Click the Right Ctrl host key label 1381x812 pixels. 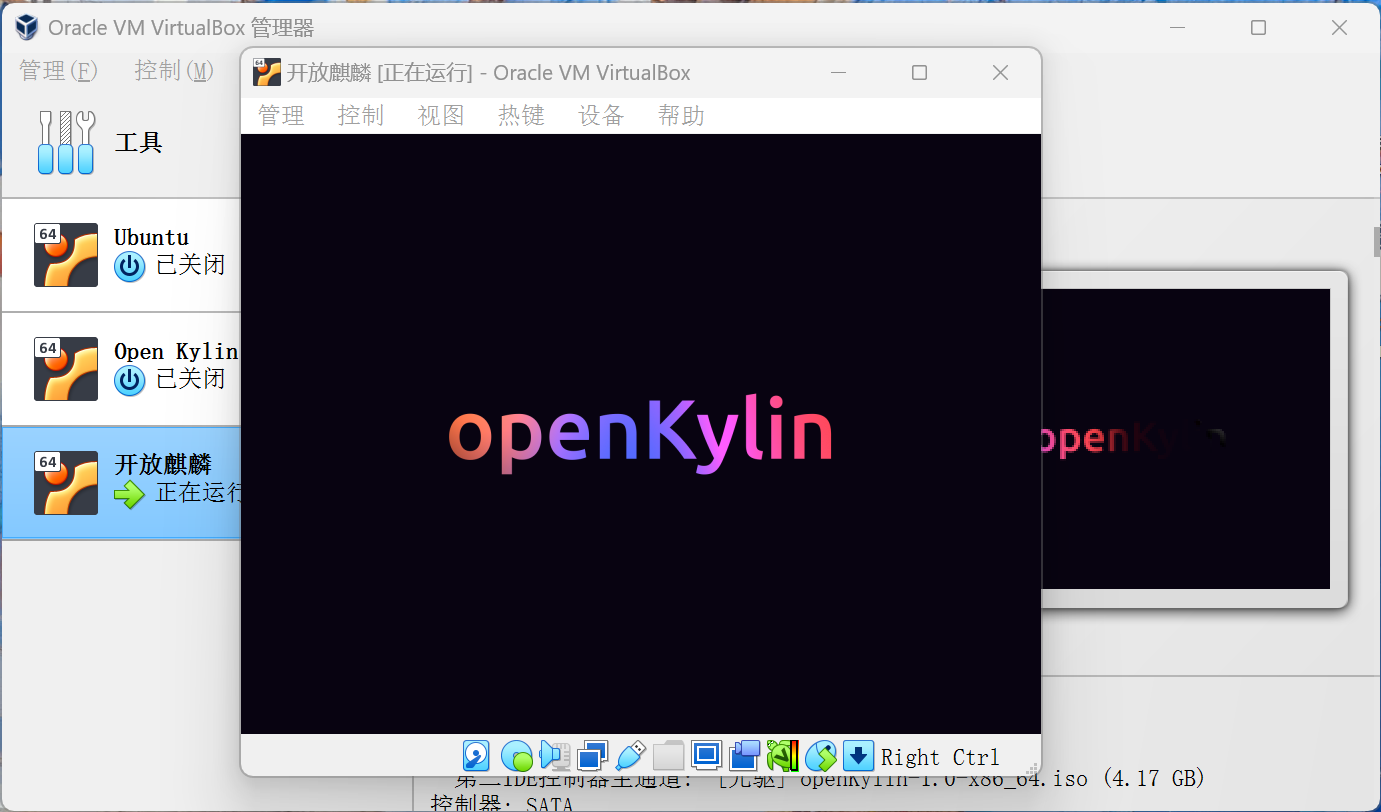pos(940,757)
